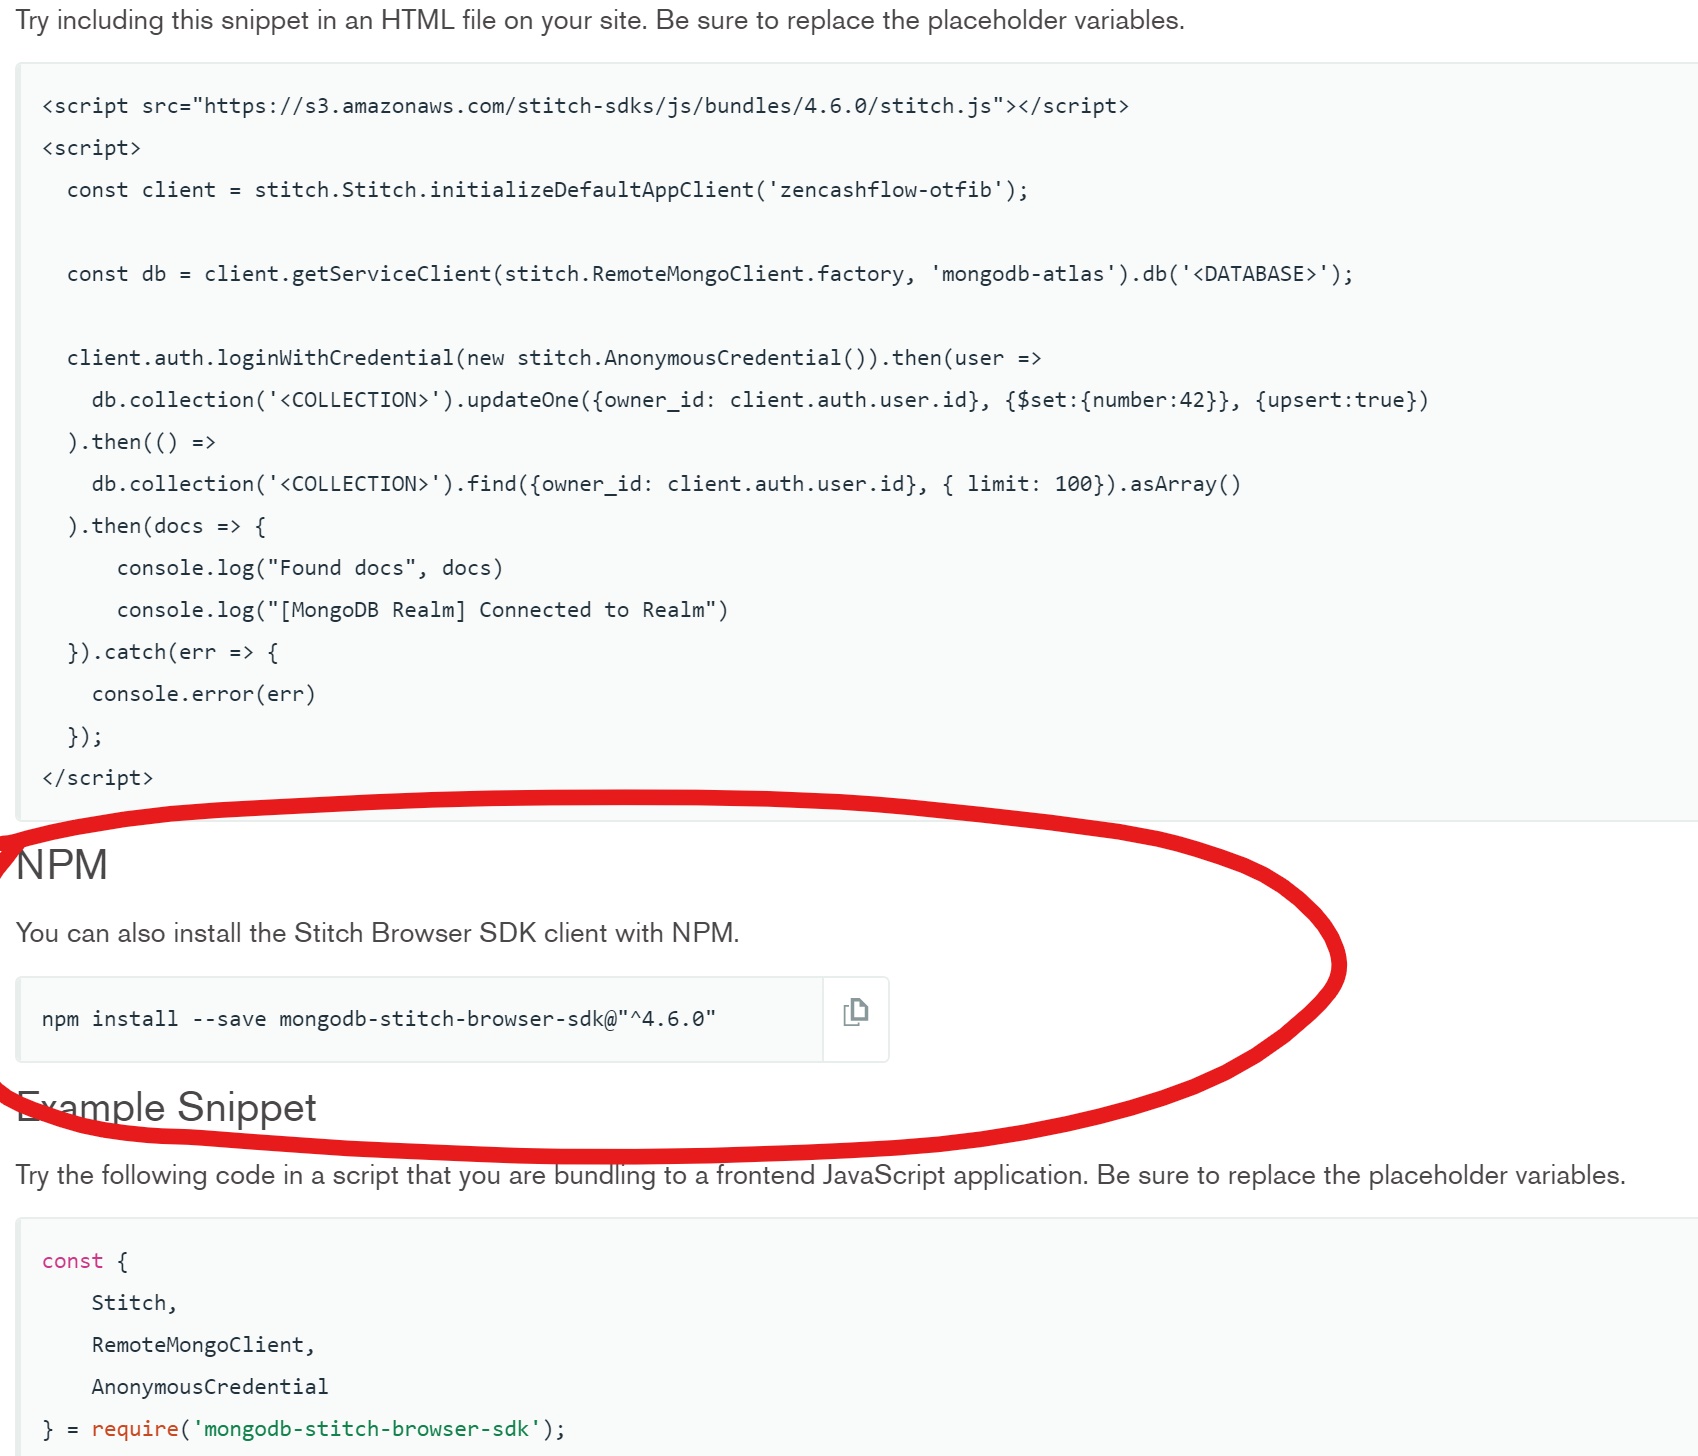The width and height of the screenshot is (1698, 1456).
Task: Click the stitch.js script src URL line
Action: [585, 106]
